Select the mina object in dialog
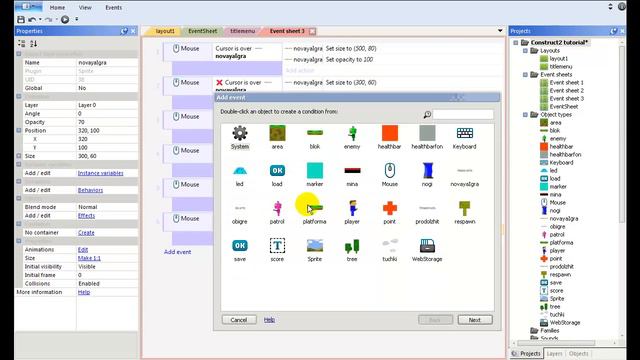Viewport: 640px width, 360px height. point(352,175)
